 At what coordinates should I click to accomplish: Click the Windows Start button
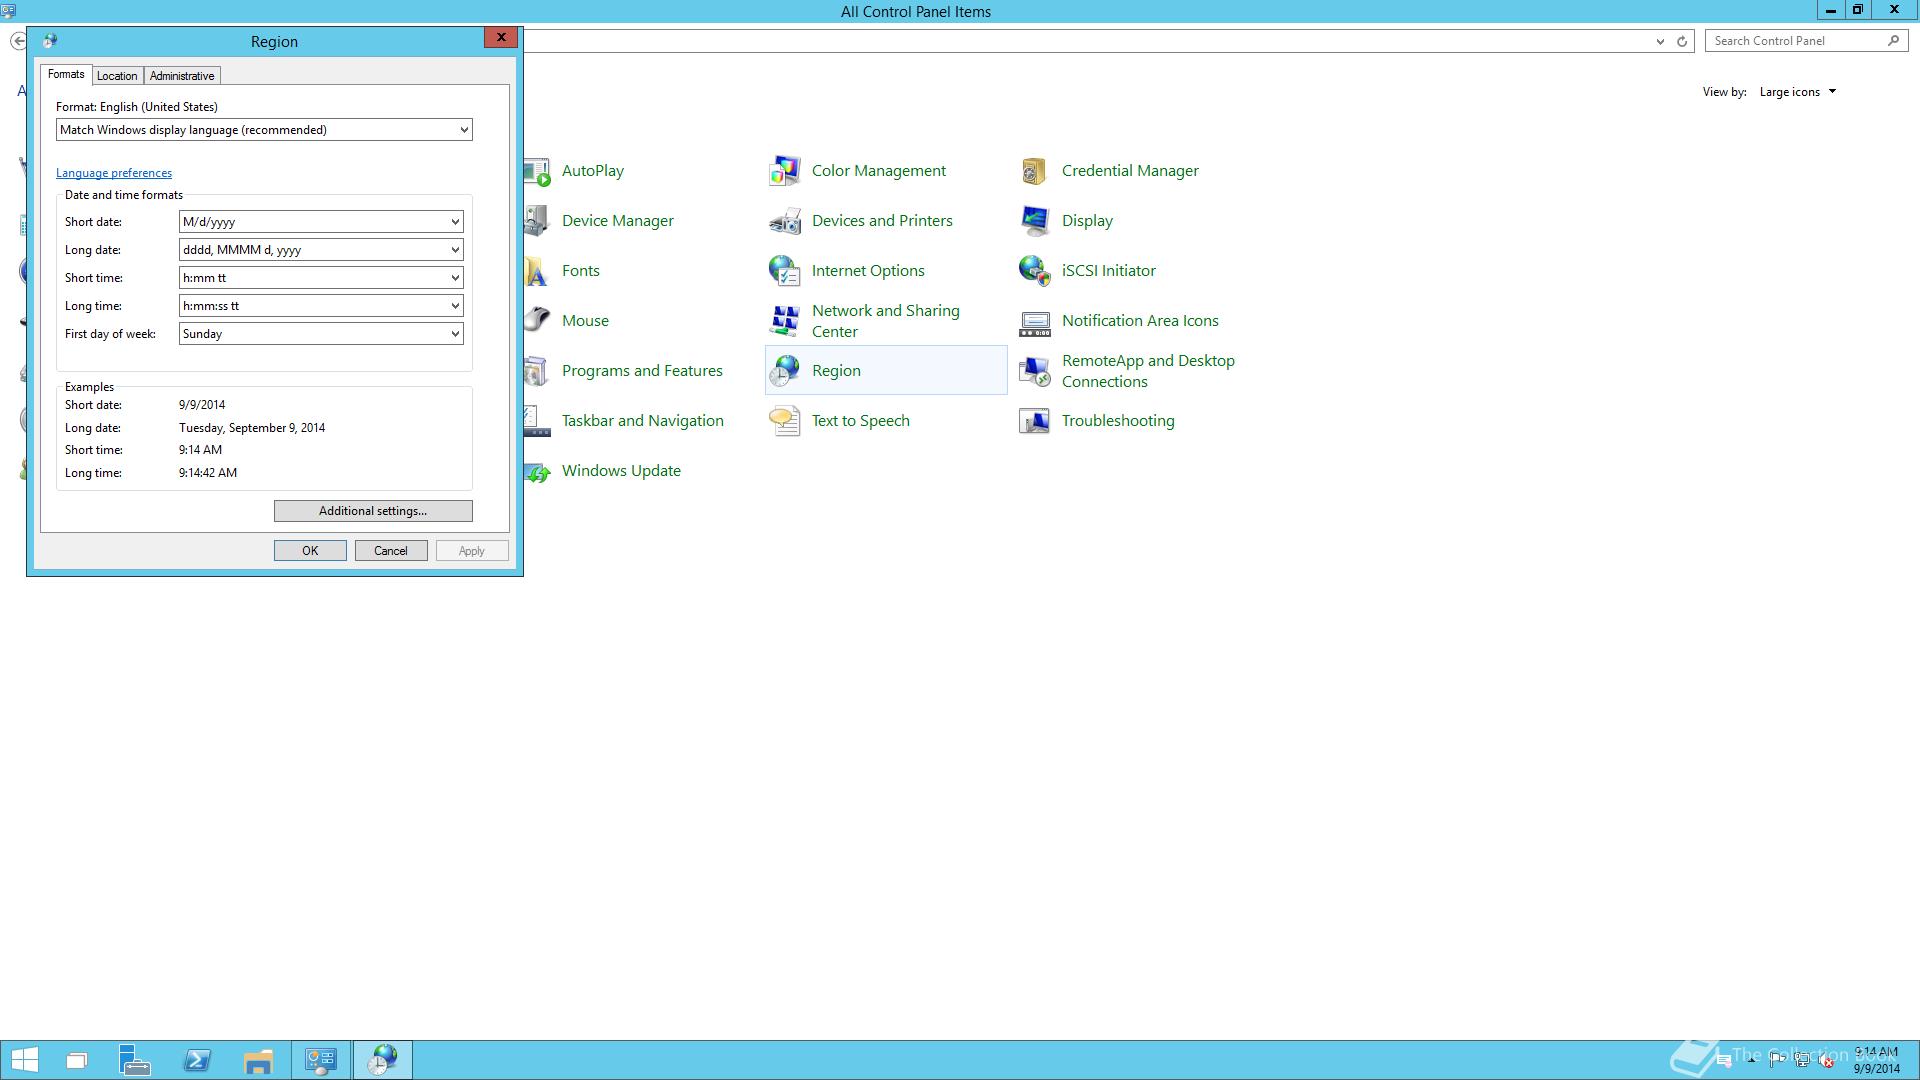(24, 1060)
